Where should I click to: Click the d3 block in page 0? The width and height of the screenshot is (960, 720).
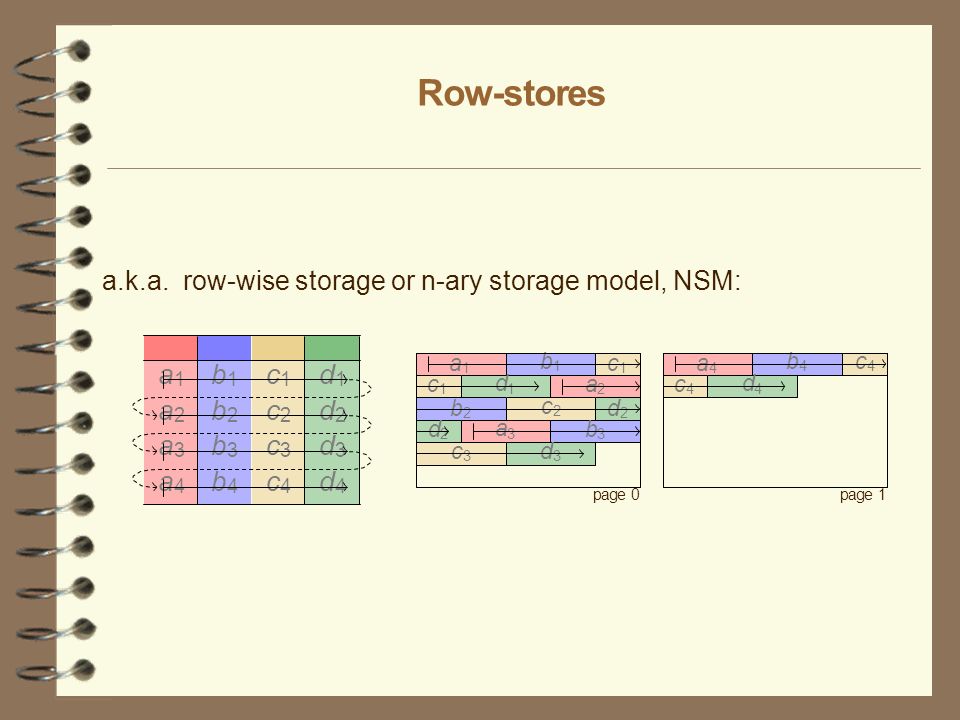pyautogui.click(x=551, y=454)
